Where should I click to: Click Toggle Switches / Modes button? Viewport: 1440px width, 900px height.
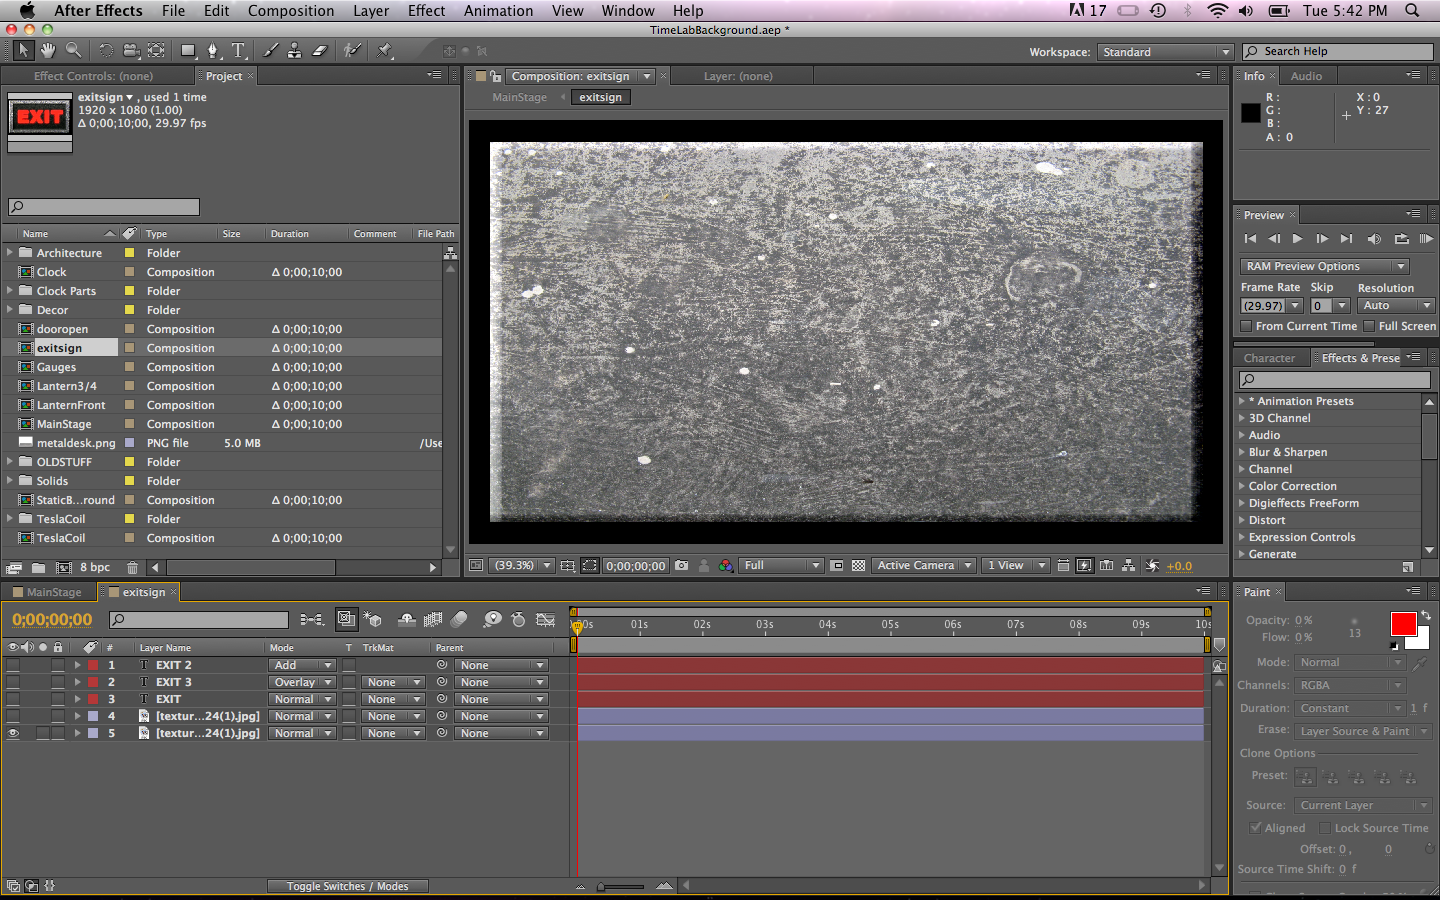click(x=347, y=886)
